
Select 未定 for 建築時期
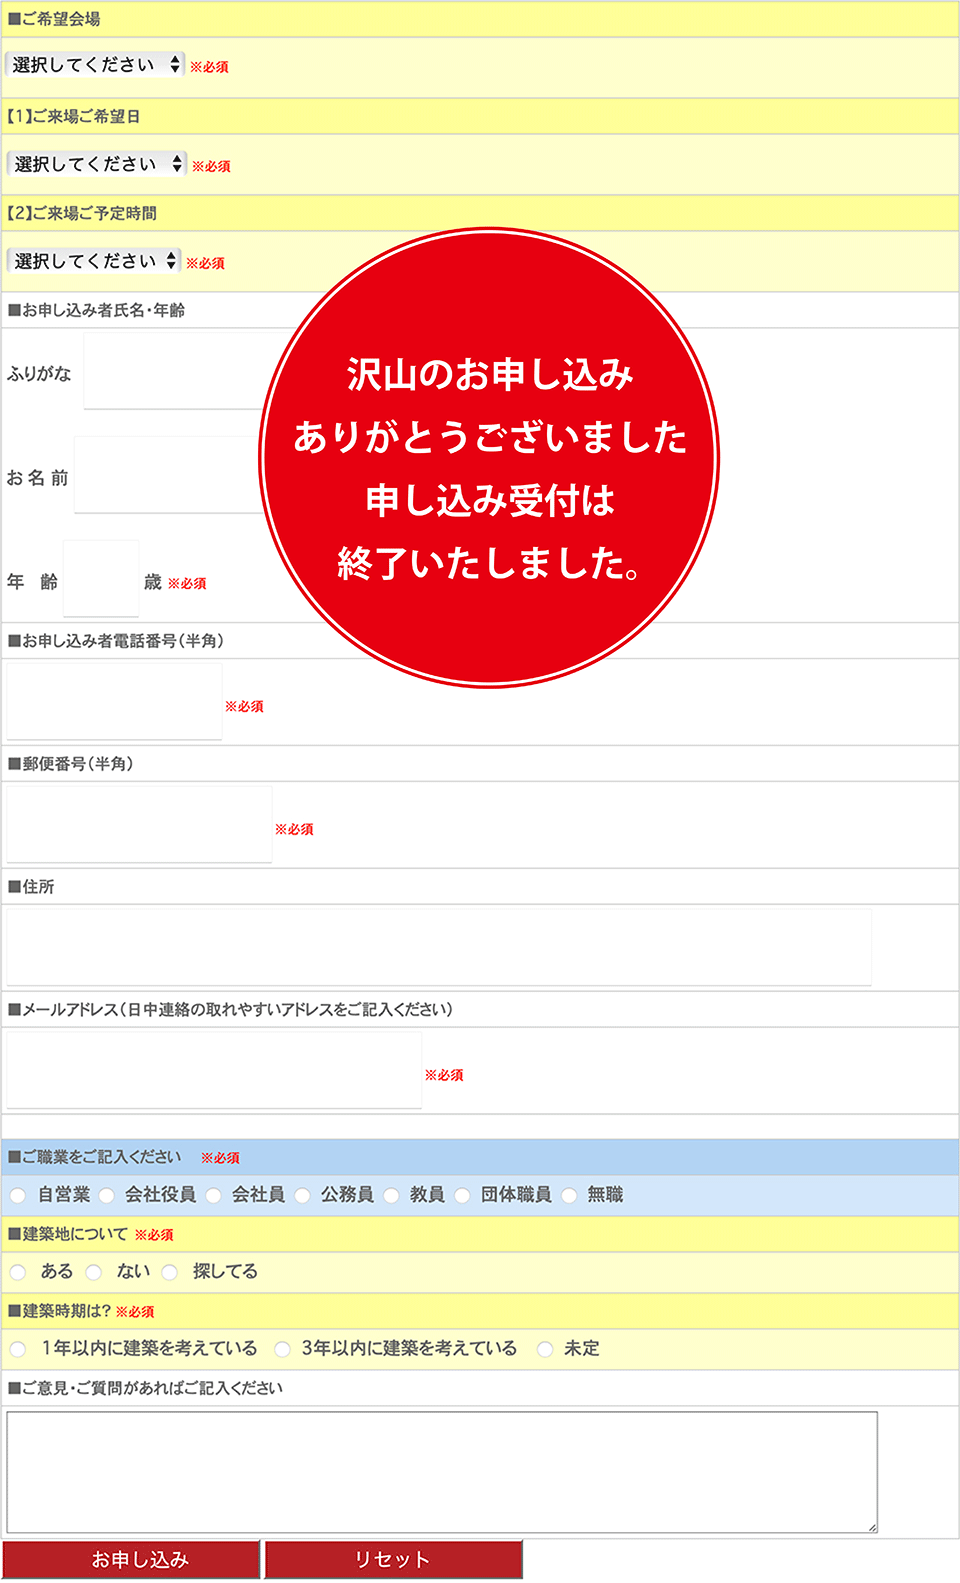(545, 1349)
